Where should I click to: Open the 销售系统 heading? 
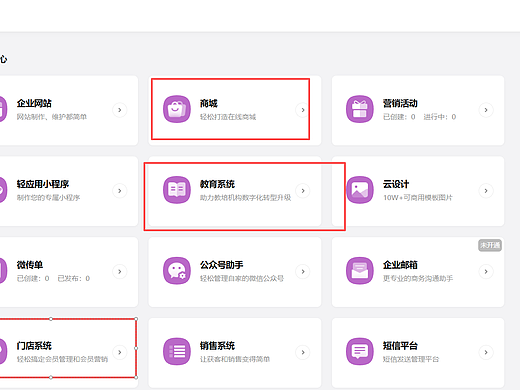click(x=217, y=346)
